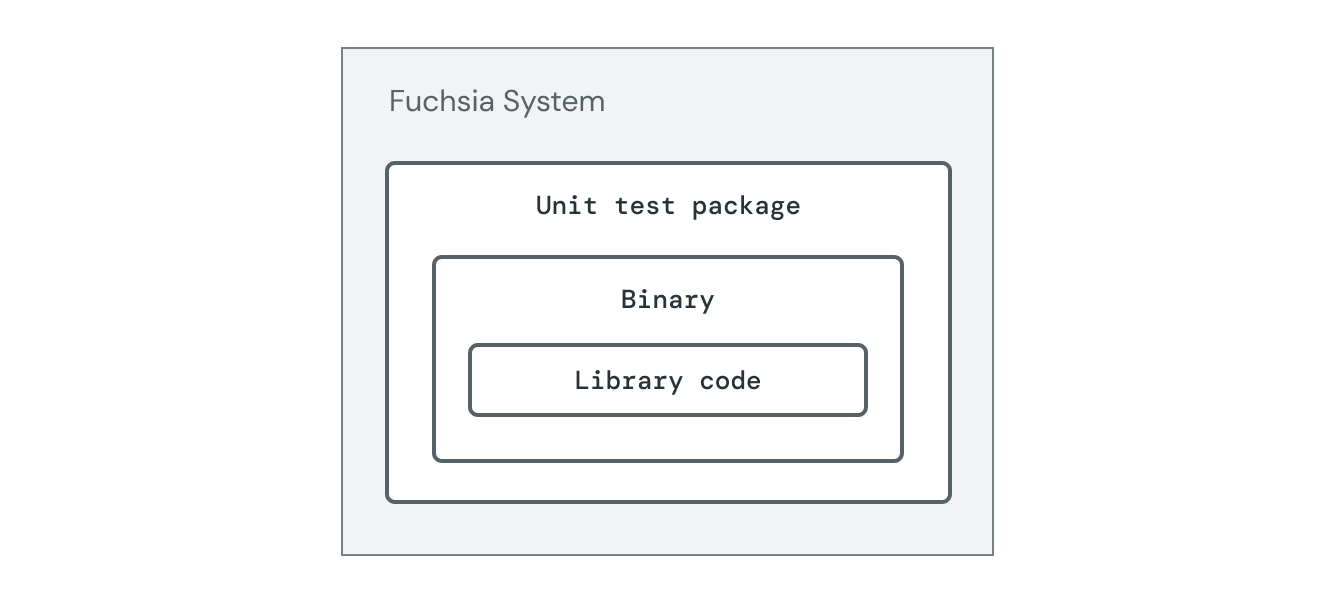
Task: Click the word "Unit" in the package label
Action: pos(567,206)
